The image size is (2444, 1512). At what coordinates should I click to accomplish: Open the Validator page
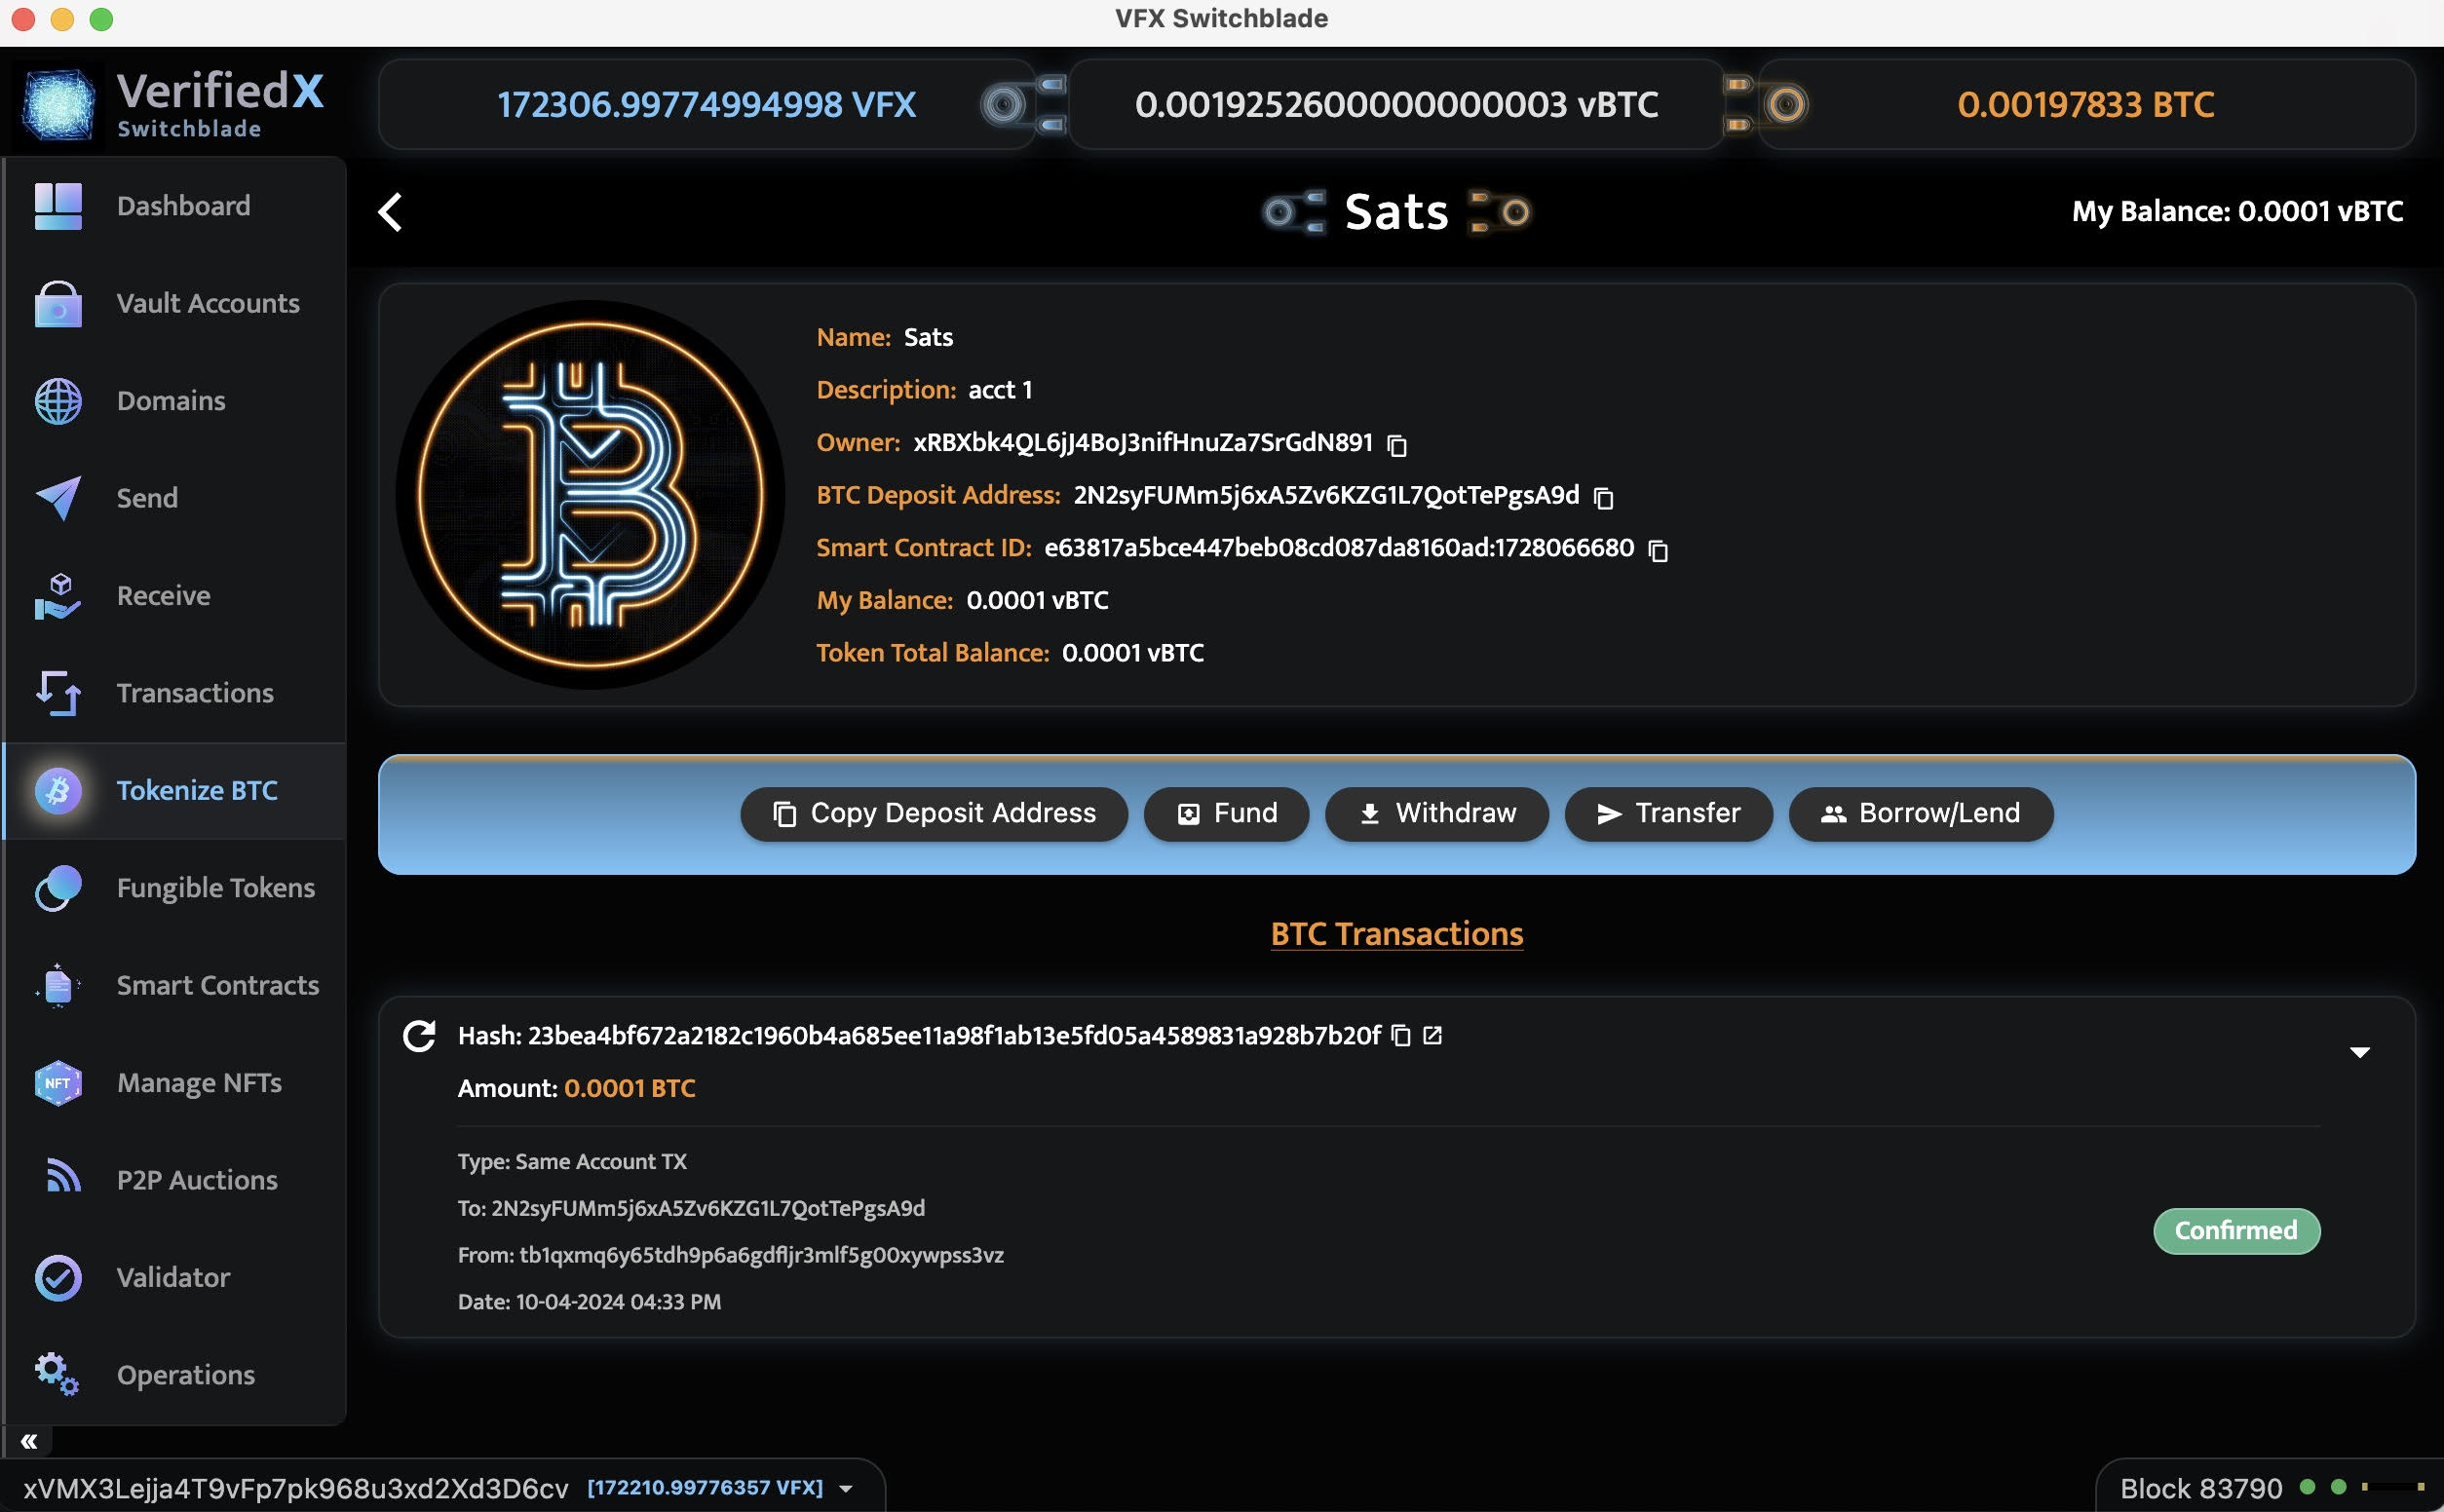click(x=175, y=1278)
